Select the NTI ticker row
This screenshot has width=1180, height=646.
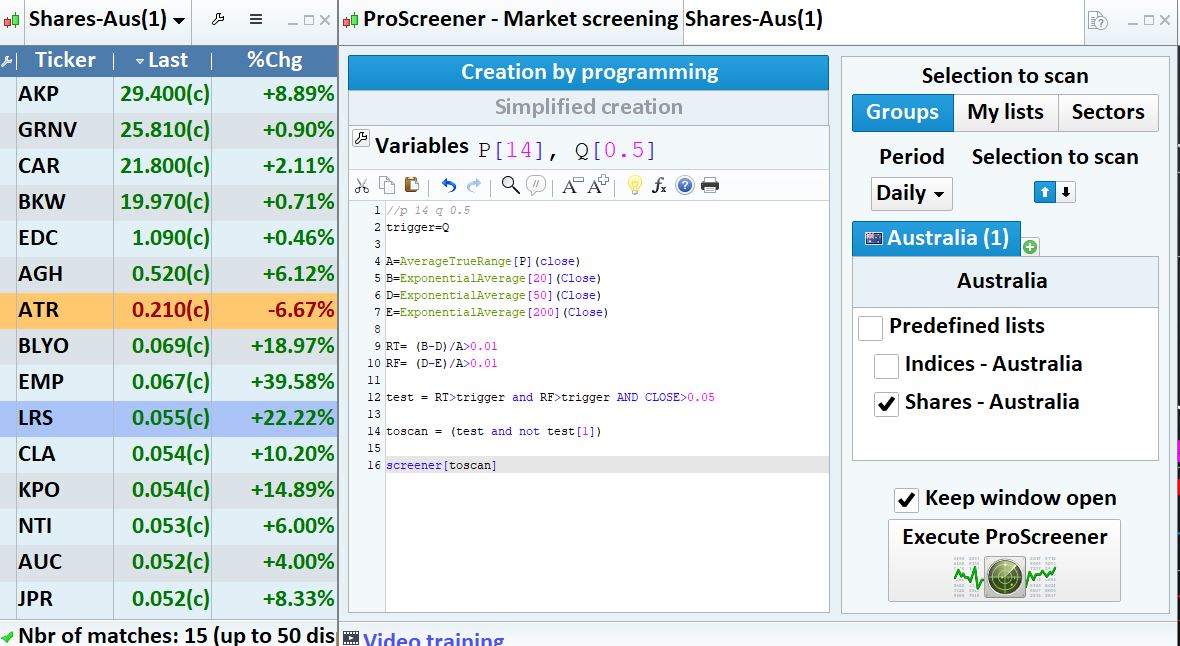click(169, 526)
